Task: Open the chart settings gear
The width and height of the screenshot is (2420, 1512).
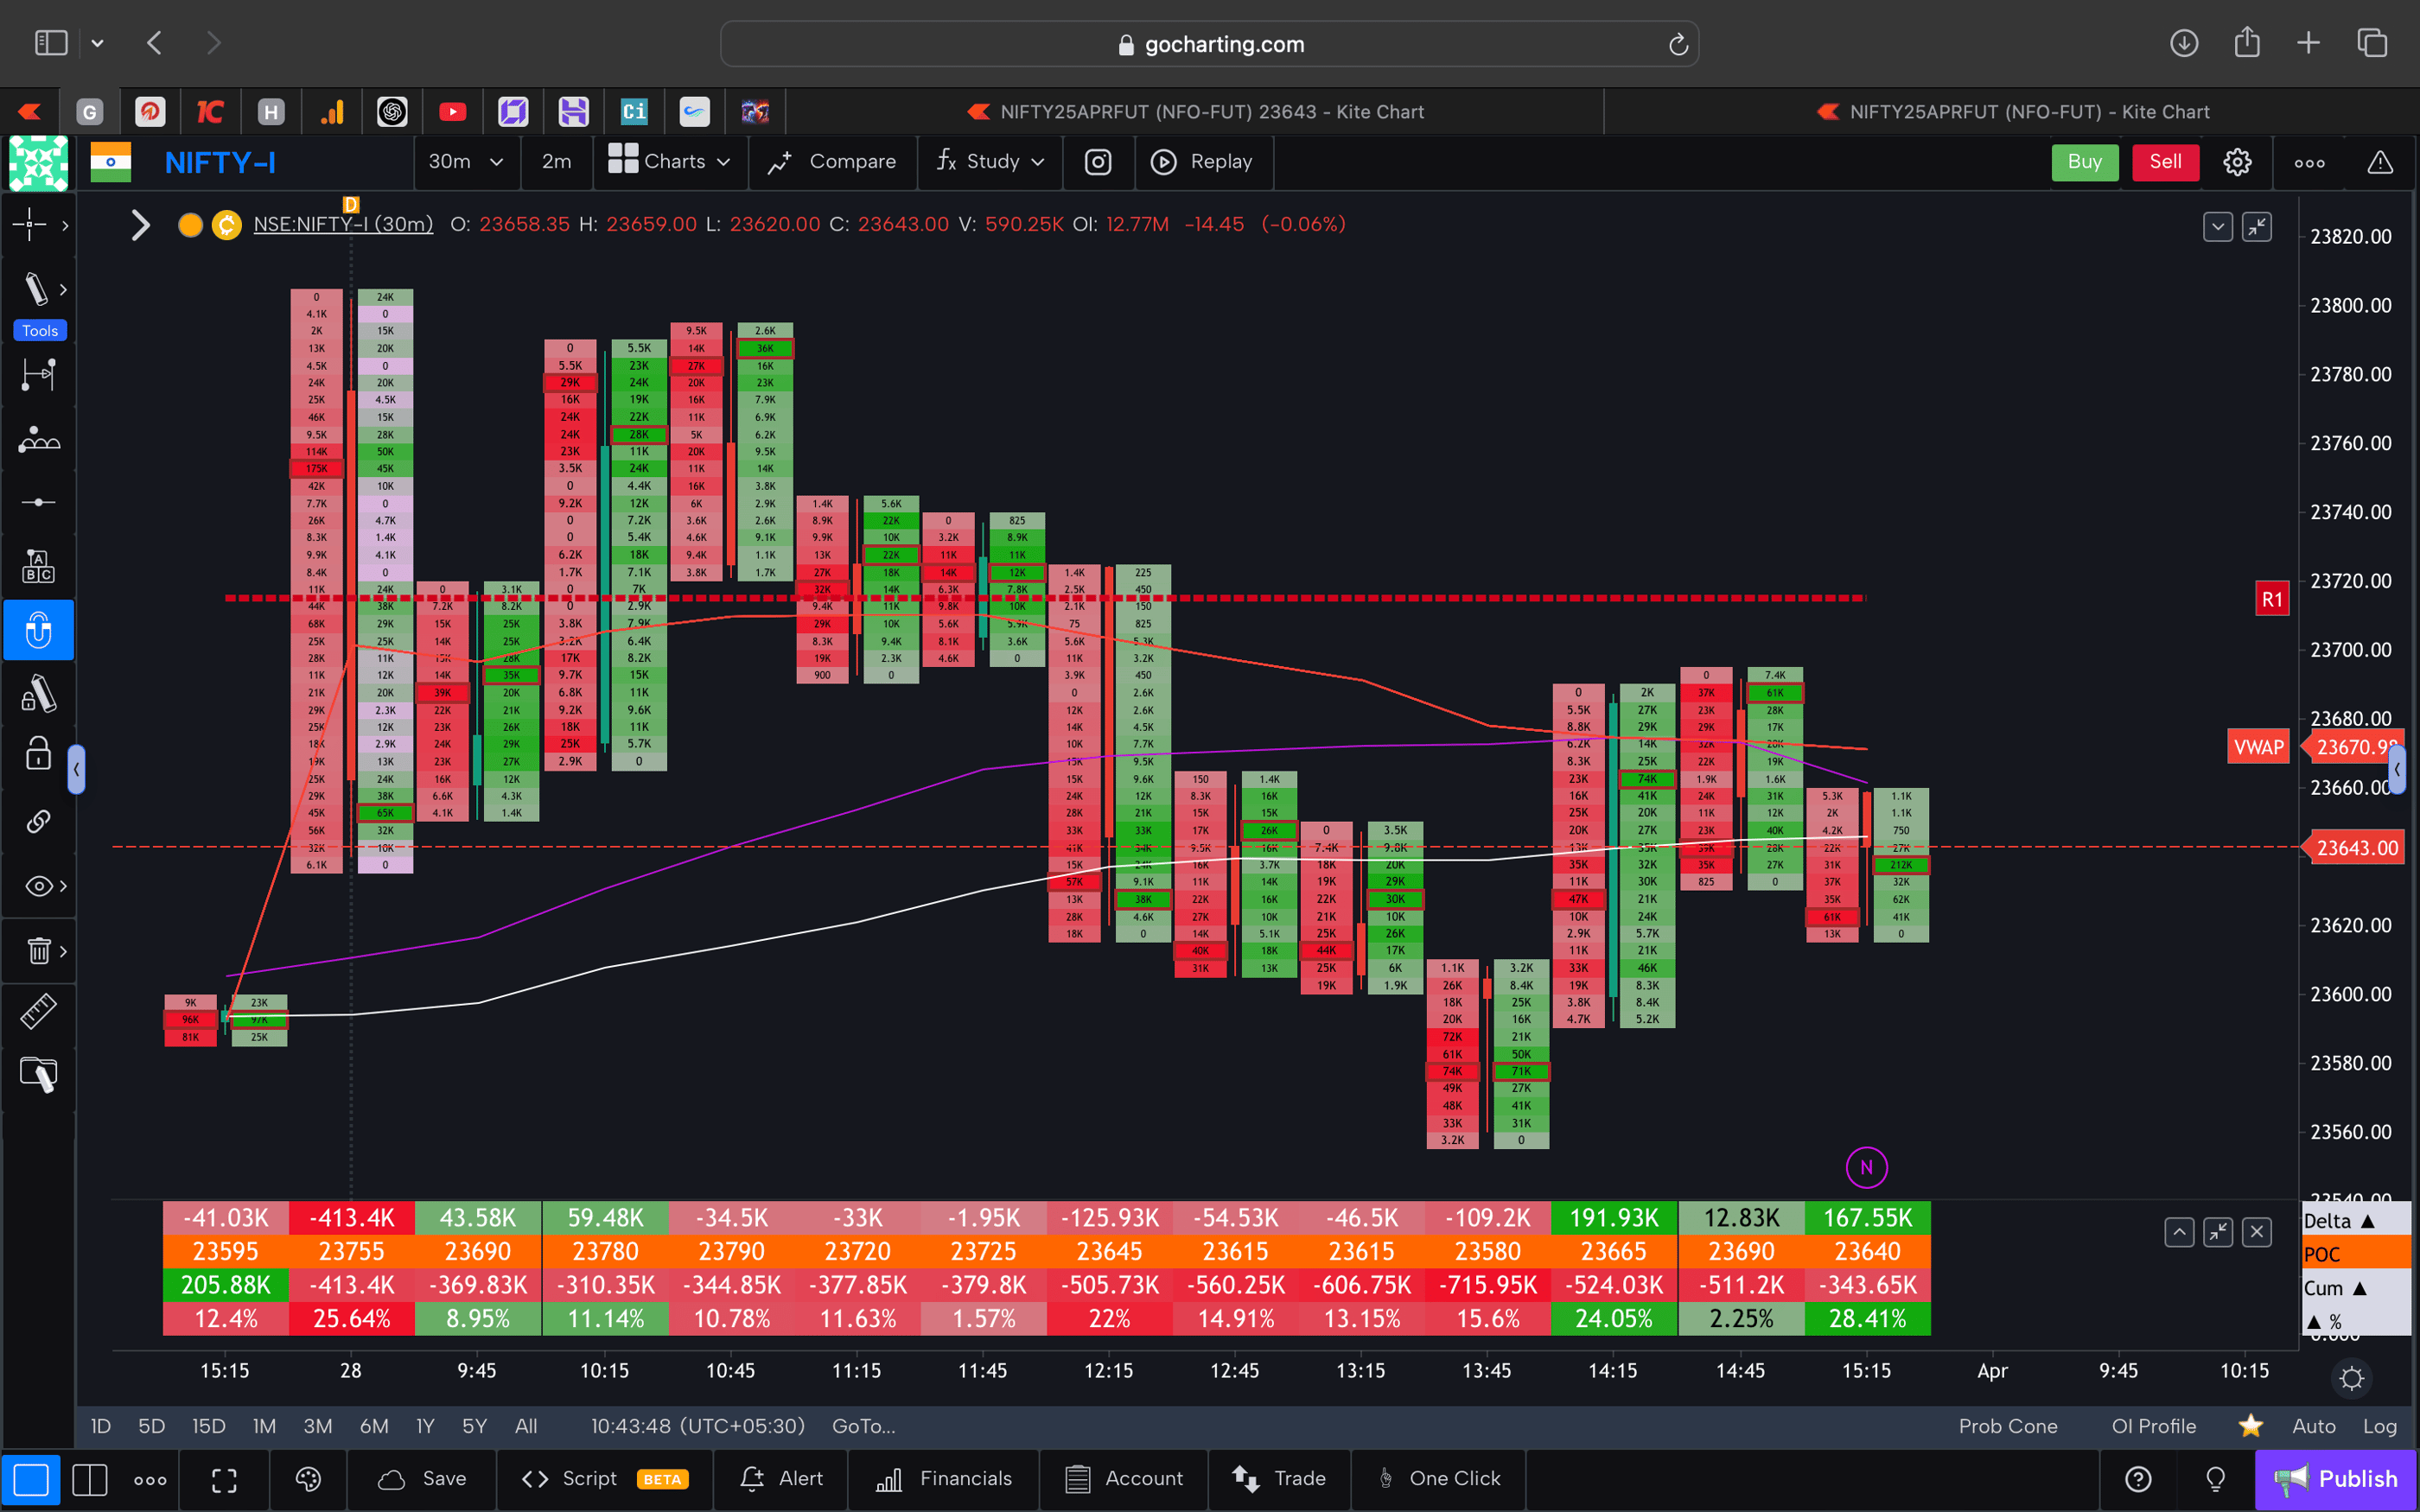Action: (x=2237, y=162)
